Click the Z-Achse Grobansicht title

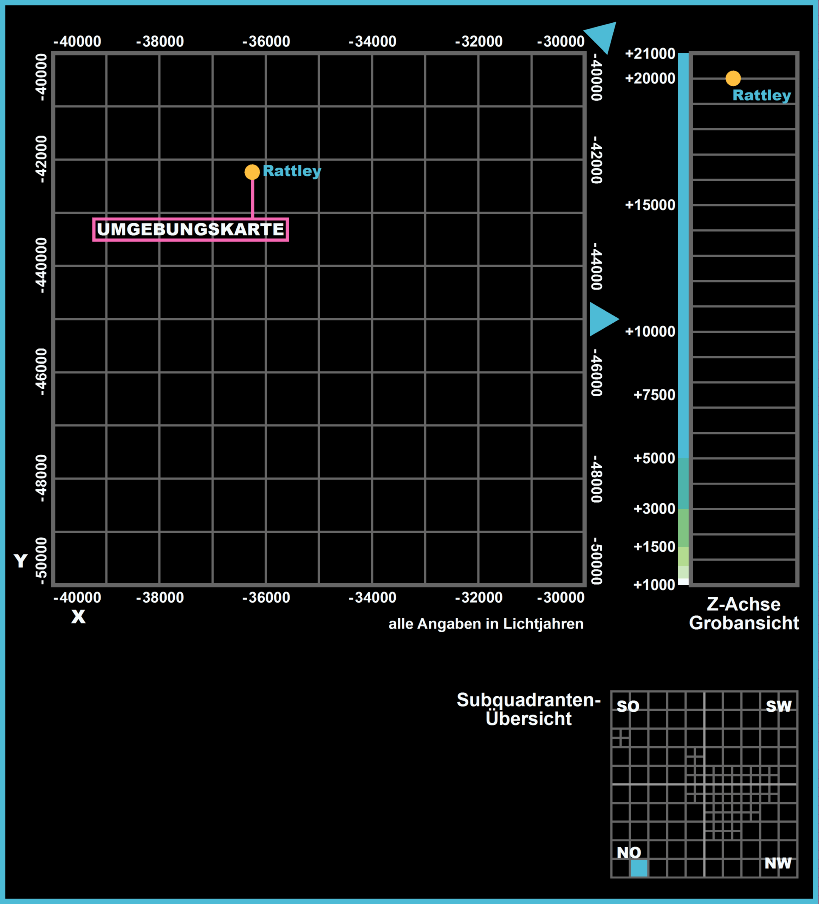[x=743, y=614]
